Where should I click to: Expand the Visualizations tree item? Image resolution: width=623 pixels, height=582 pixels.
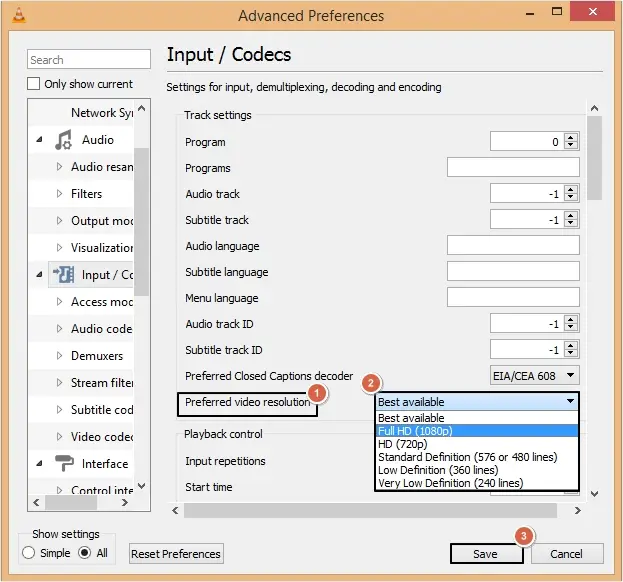59,247
